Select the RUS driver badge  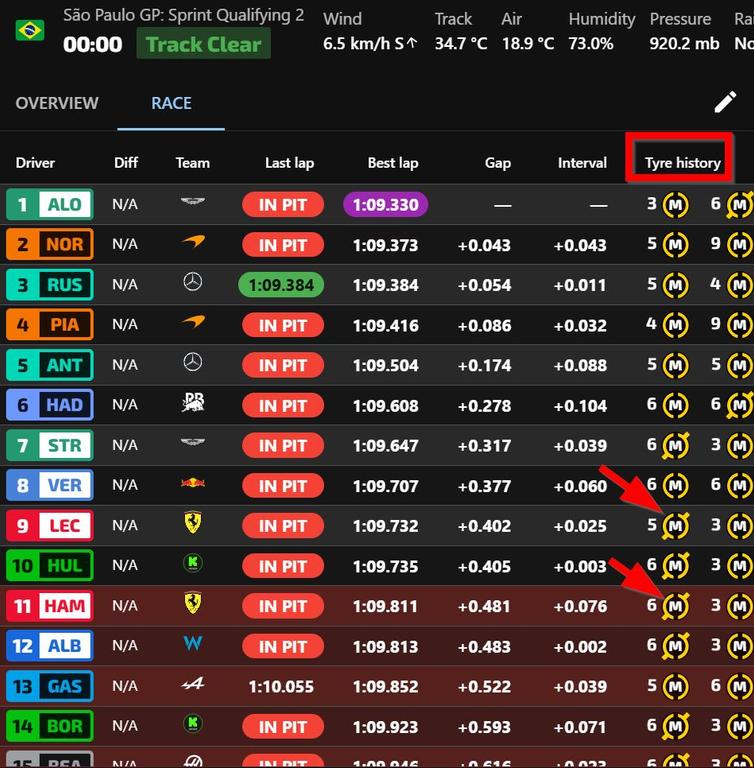pos(49,285)
